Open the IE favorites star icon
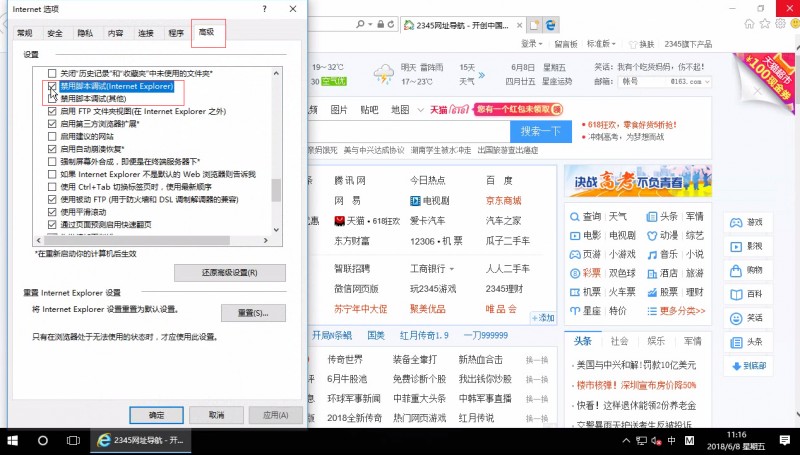Image resolution: width=800 pixels, height=455 pixels. tap(764, 23)
